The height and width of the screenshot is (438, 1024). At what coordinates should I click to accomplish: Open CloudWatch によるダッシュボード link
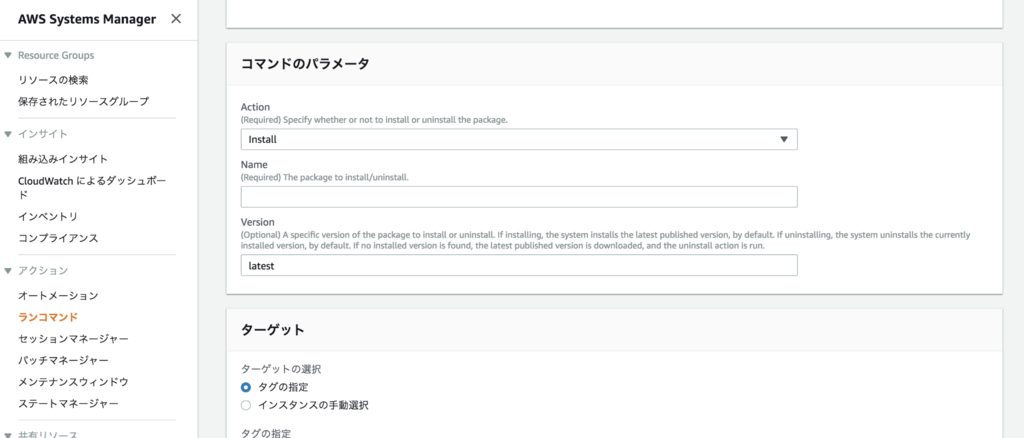click(91, 187)
